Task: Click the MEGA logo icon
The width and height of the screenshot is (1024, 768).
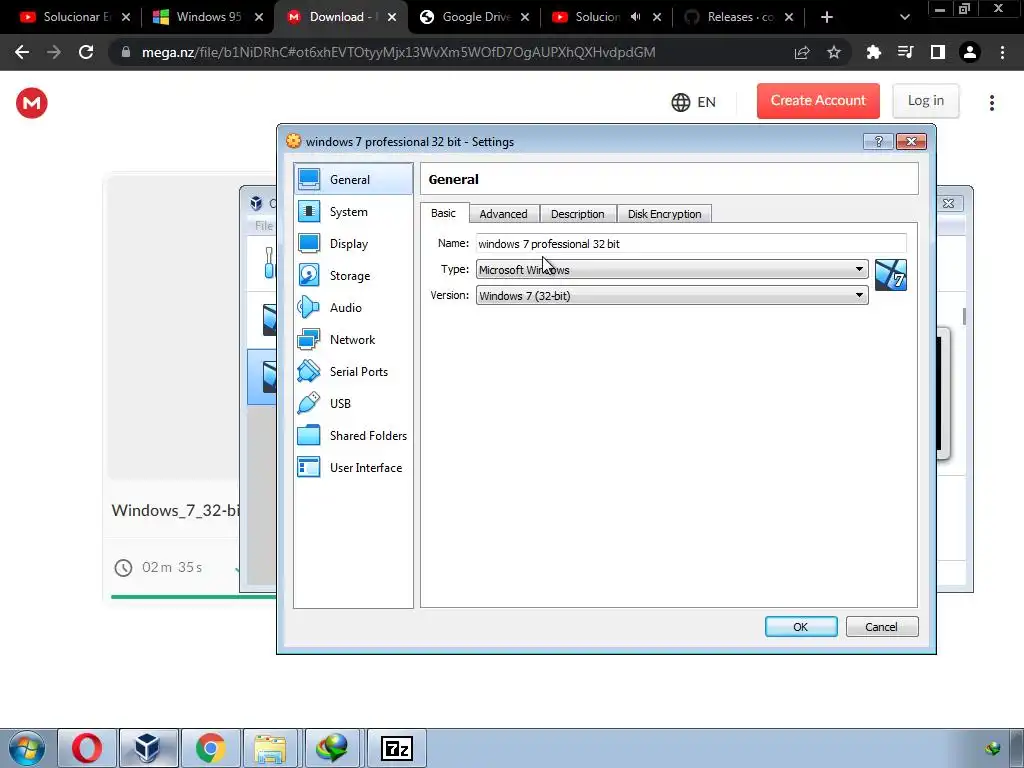Action: point(32,103)
